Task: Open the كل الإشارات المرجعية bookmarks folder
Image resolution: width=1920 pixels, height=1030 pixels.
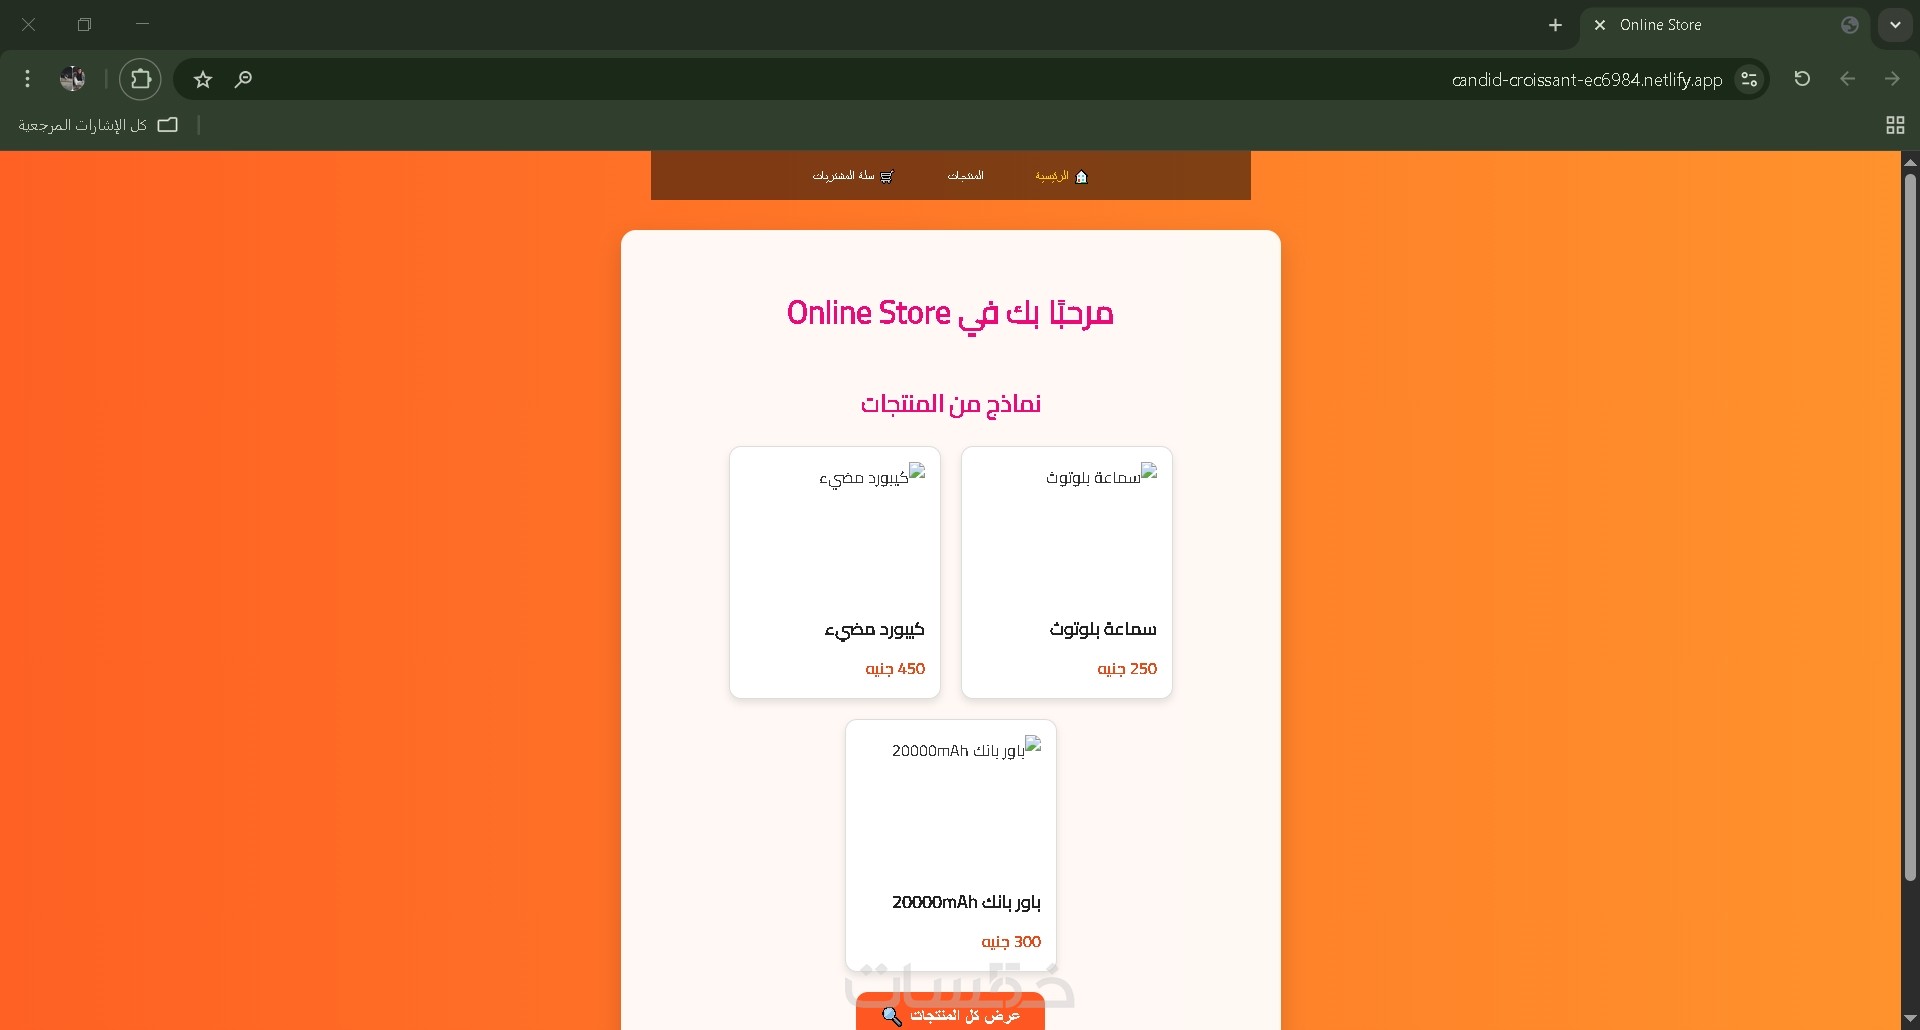Action: (98, 125)
